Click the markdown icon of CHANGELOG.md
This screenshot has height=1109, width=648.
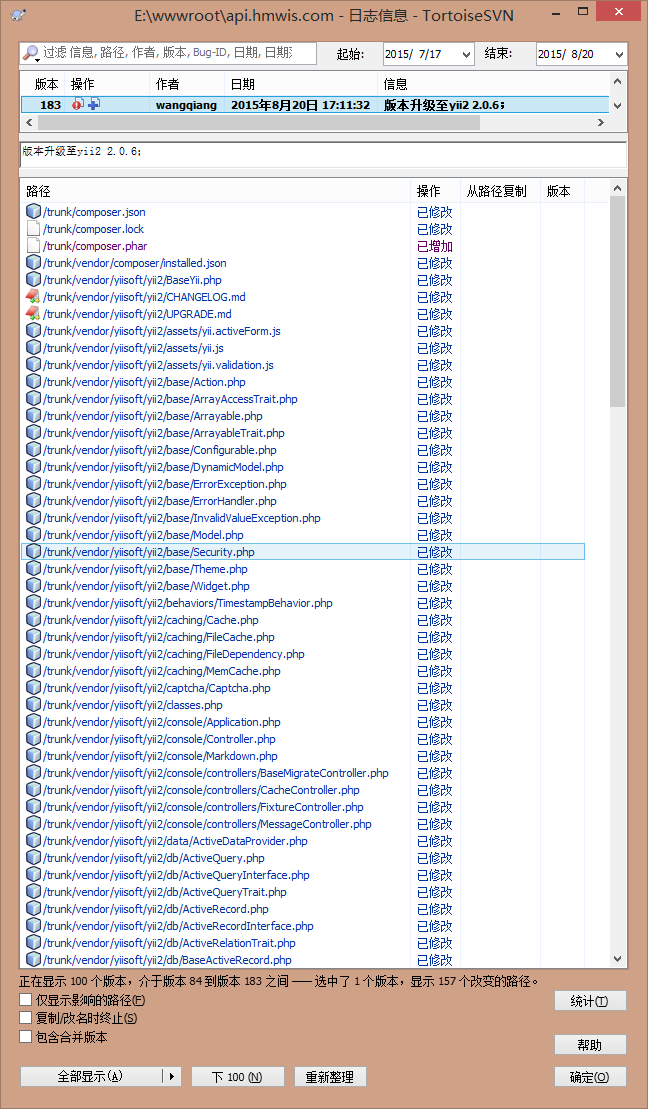pyautogui.click(x=33, y=297)
